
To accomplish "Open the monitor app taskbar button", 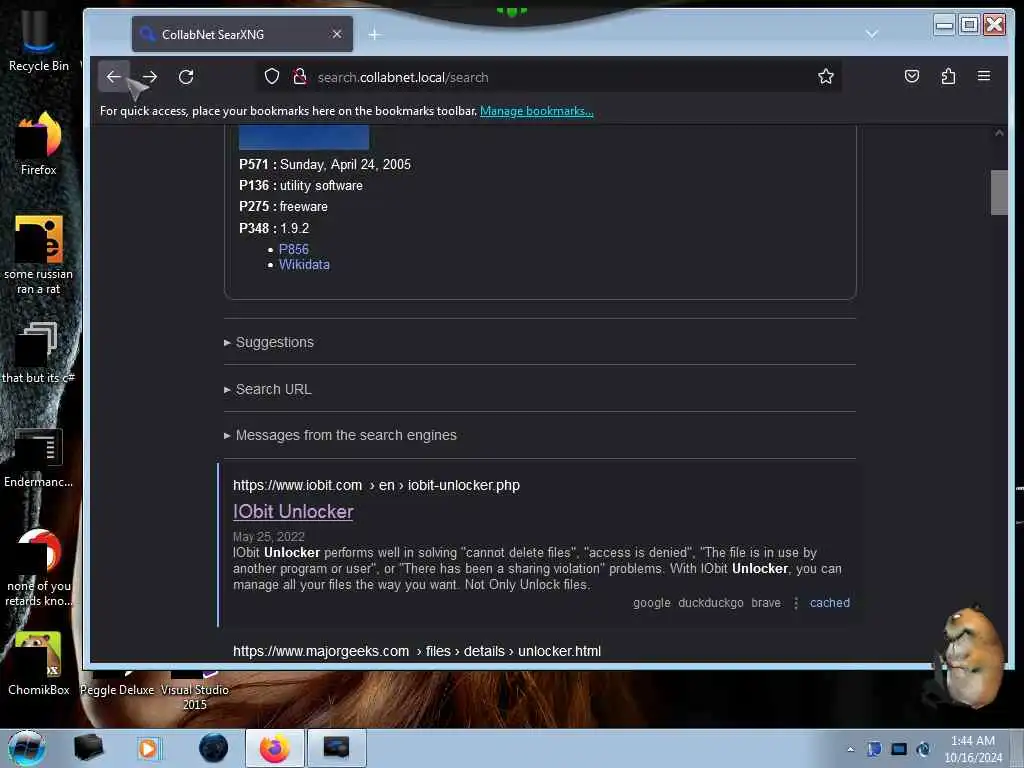I will tap(336, 748).
